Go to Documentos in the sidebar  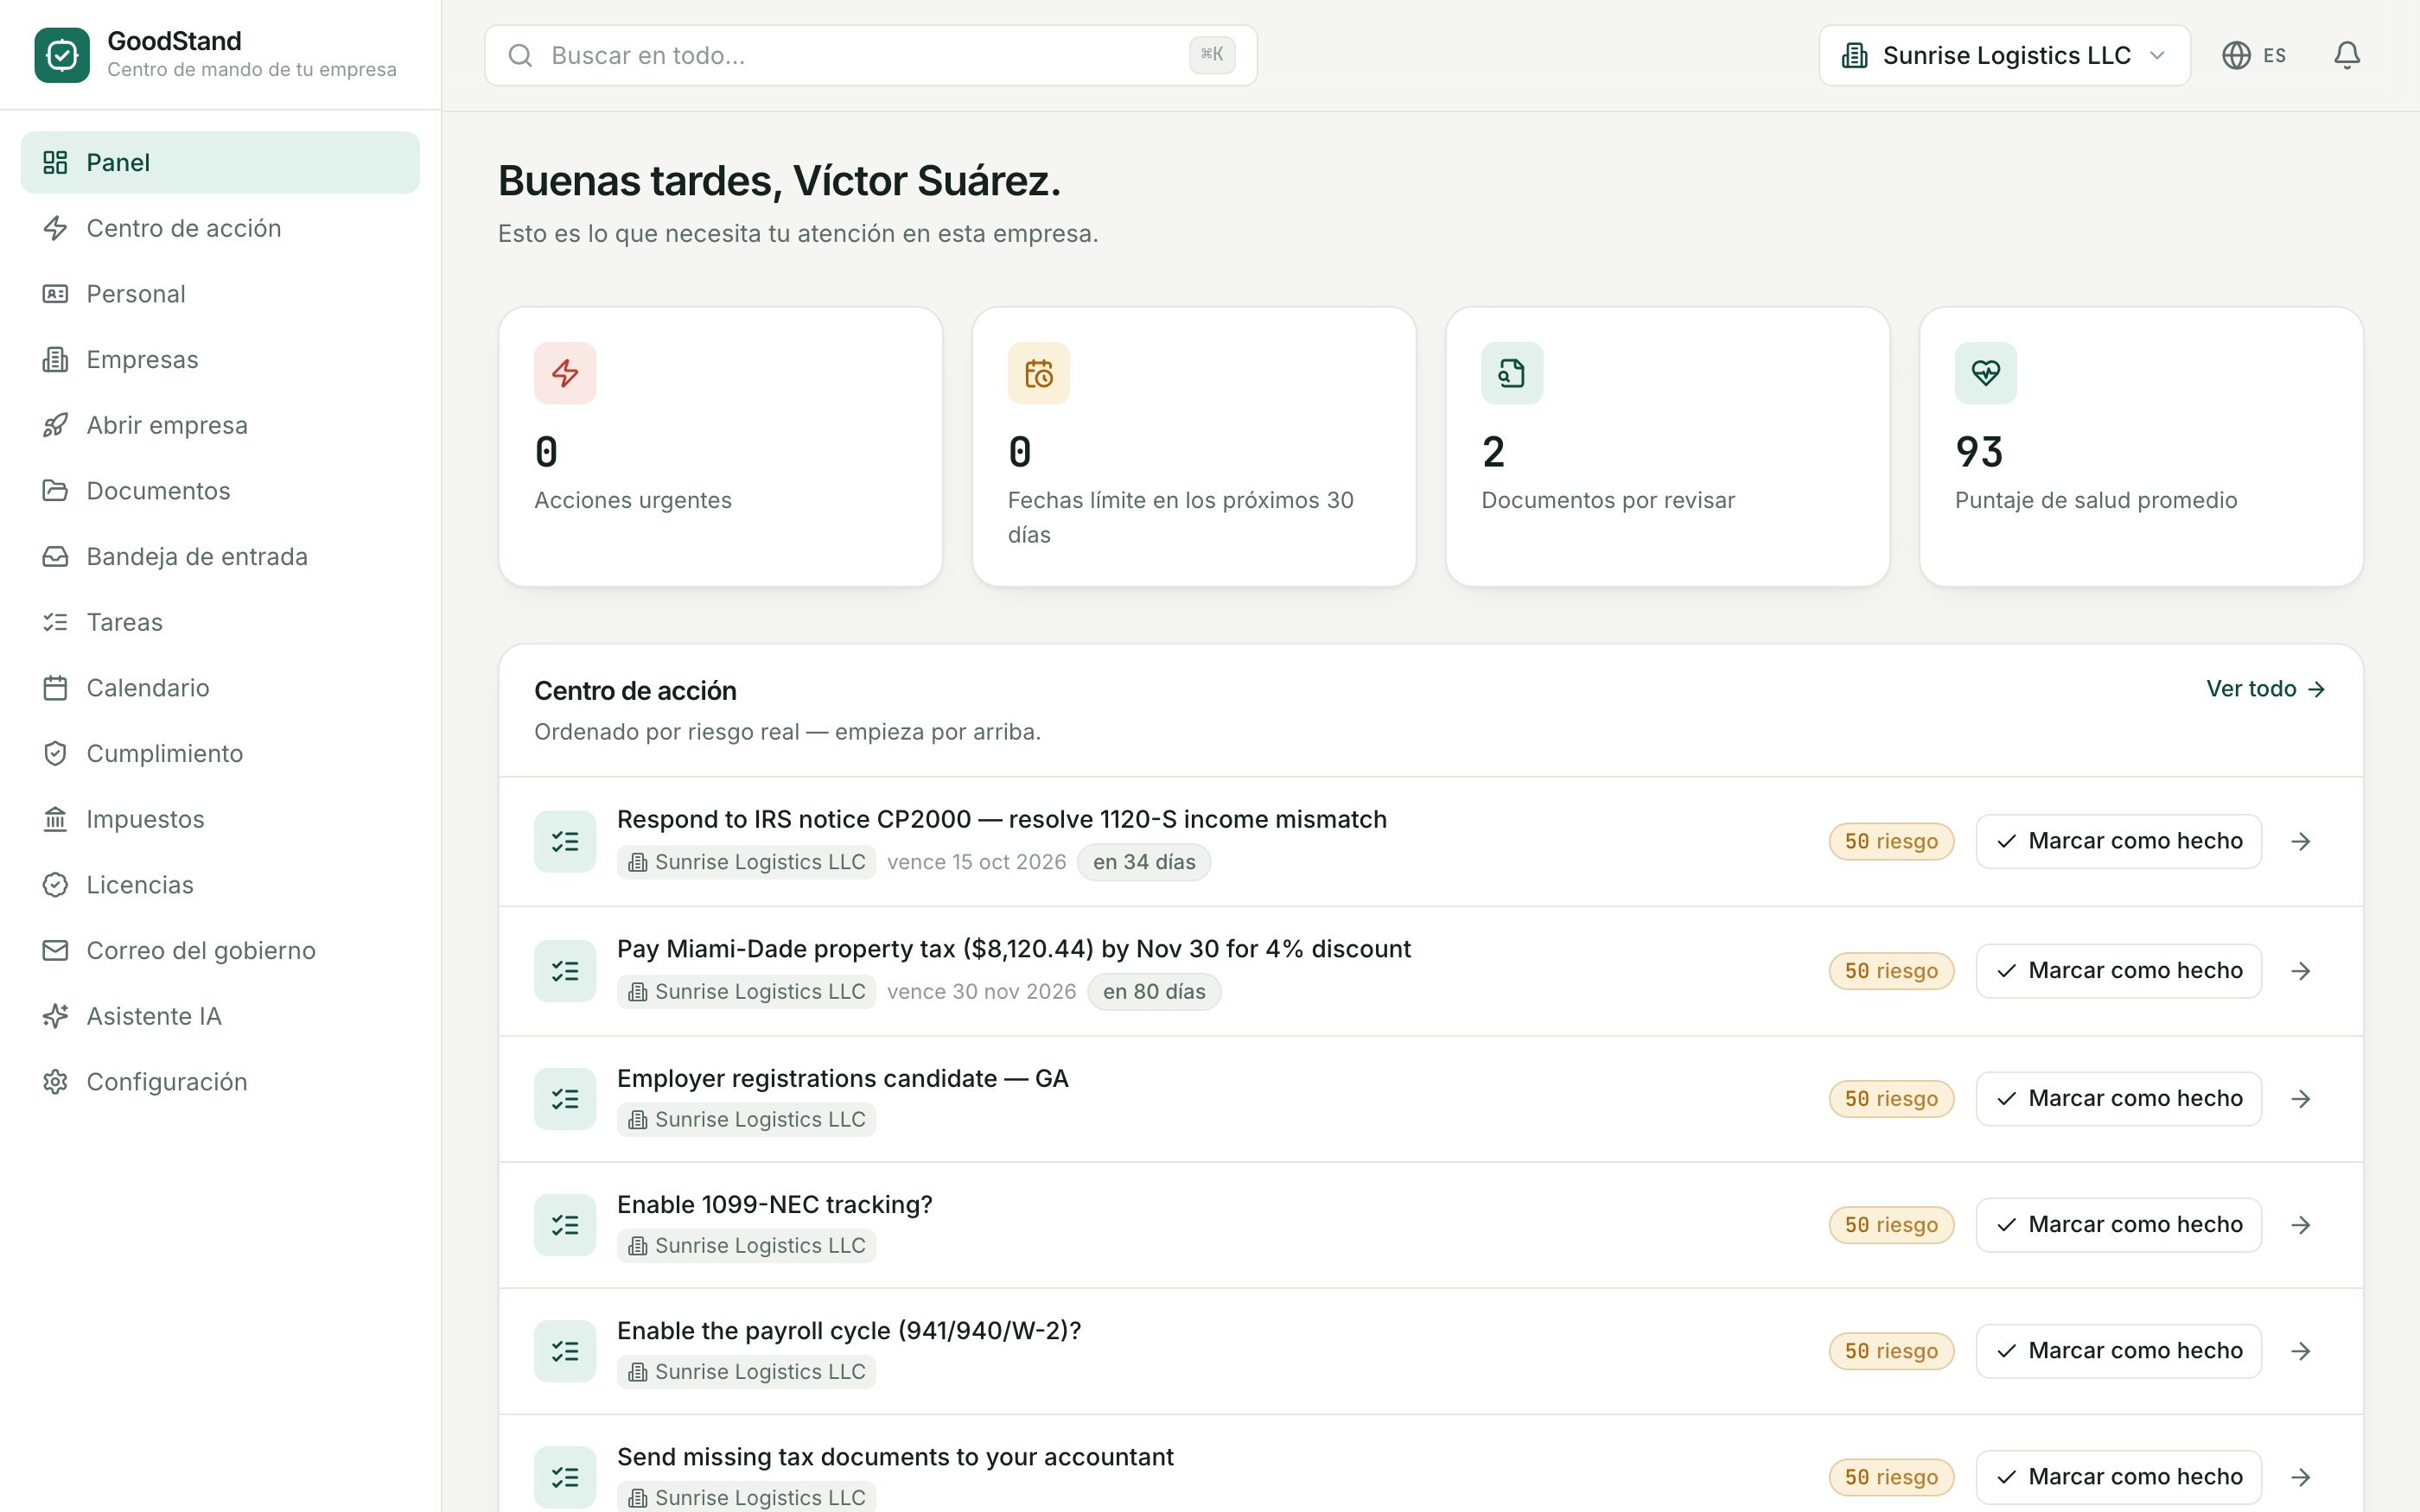pos(220,491)
